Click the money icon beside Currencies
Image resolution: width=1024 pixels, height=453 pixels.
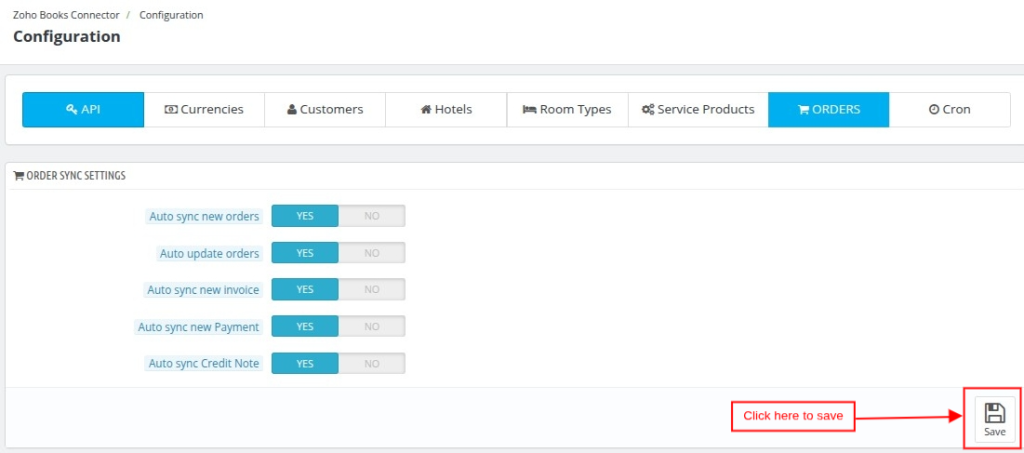pos(170,110)
